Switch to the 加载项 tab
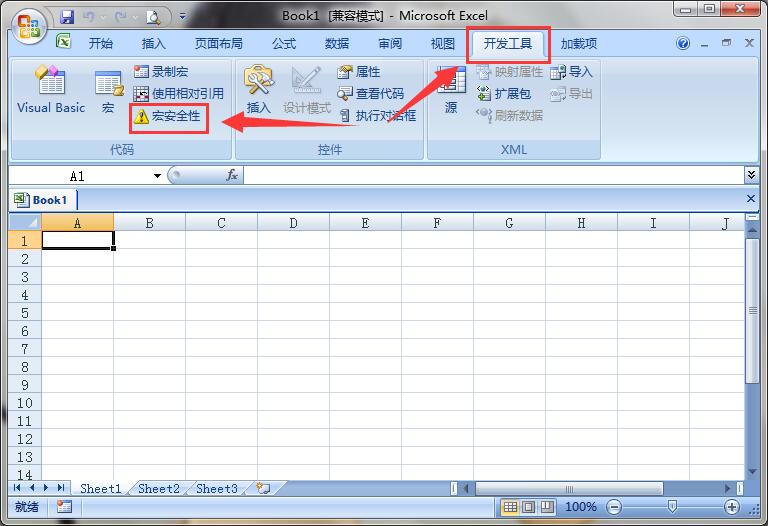Viewport: 768px width, 526px height. (x=579, y=44)
